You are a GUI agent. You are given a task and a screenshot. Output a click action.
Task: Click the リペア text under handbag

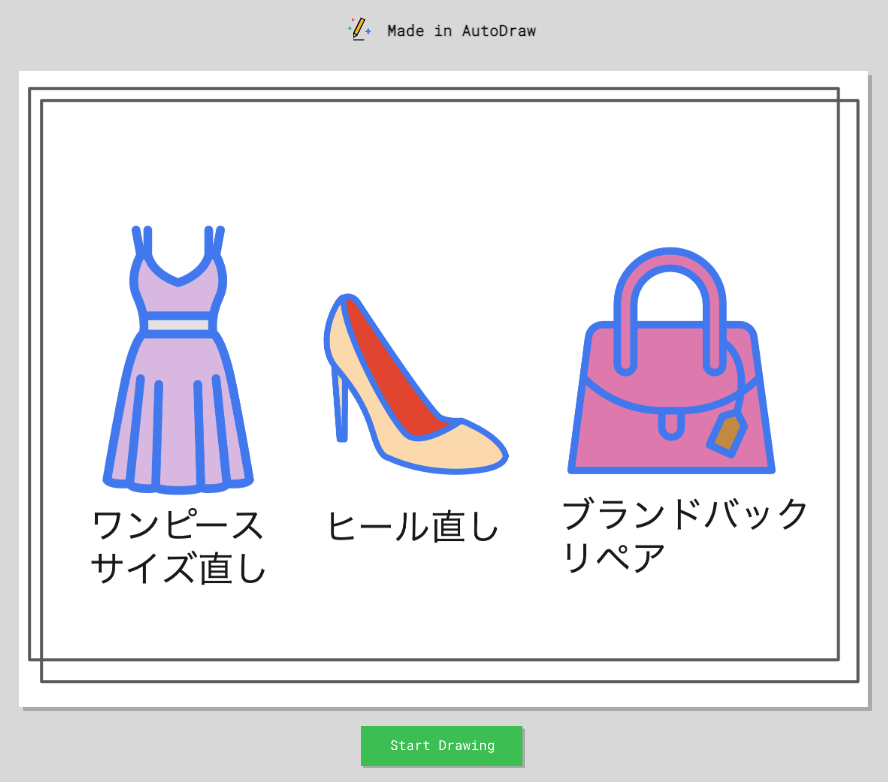[x=613, y=557]
